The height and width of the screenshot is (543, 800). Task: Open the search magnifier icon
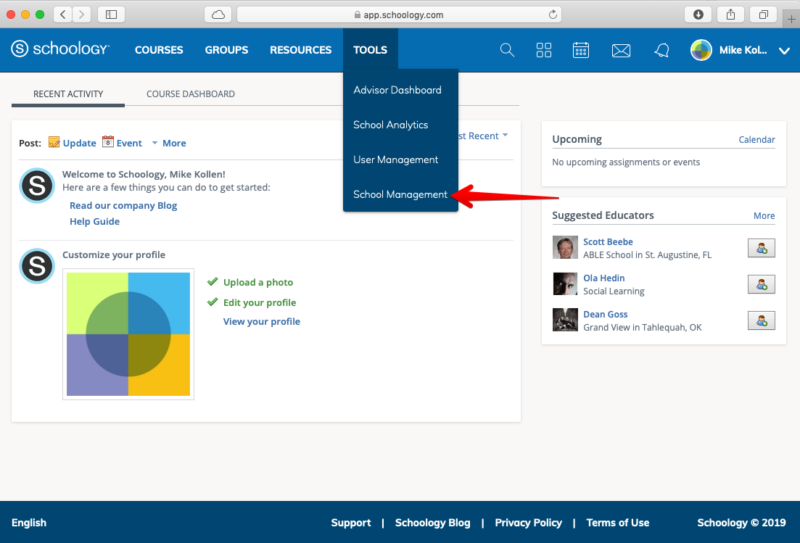click(507, 50)
